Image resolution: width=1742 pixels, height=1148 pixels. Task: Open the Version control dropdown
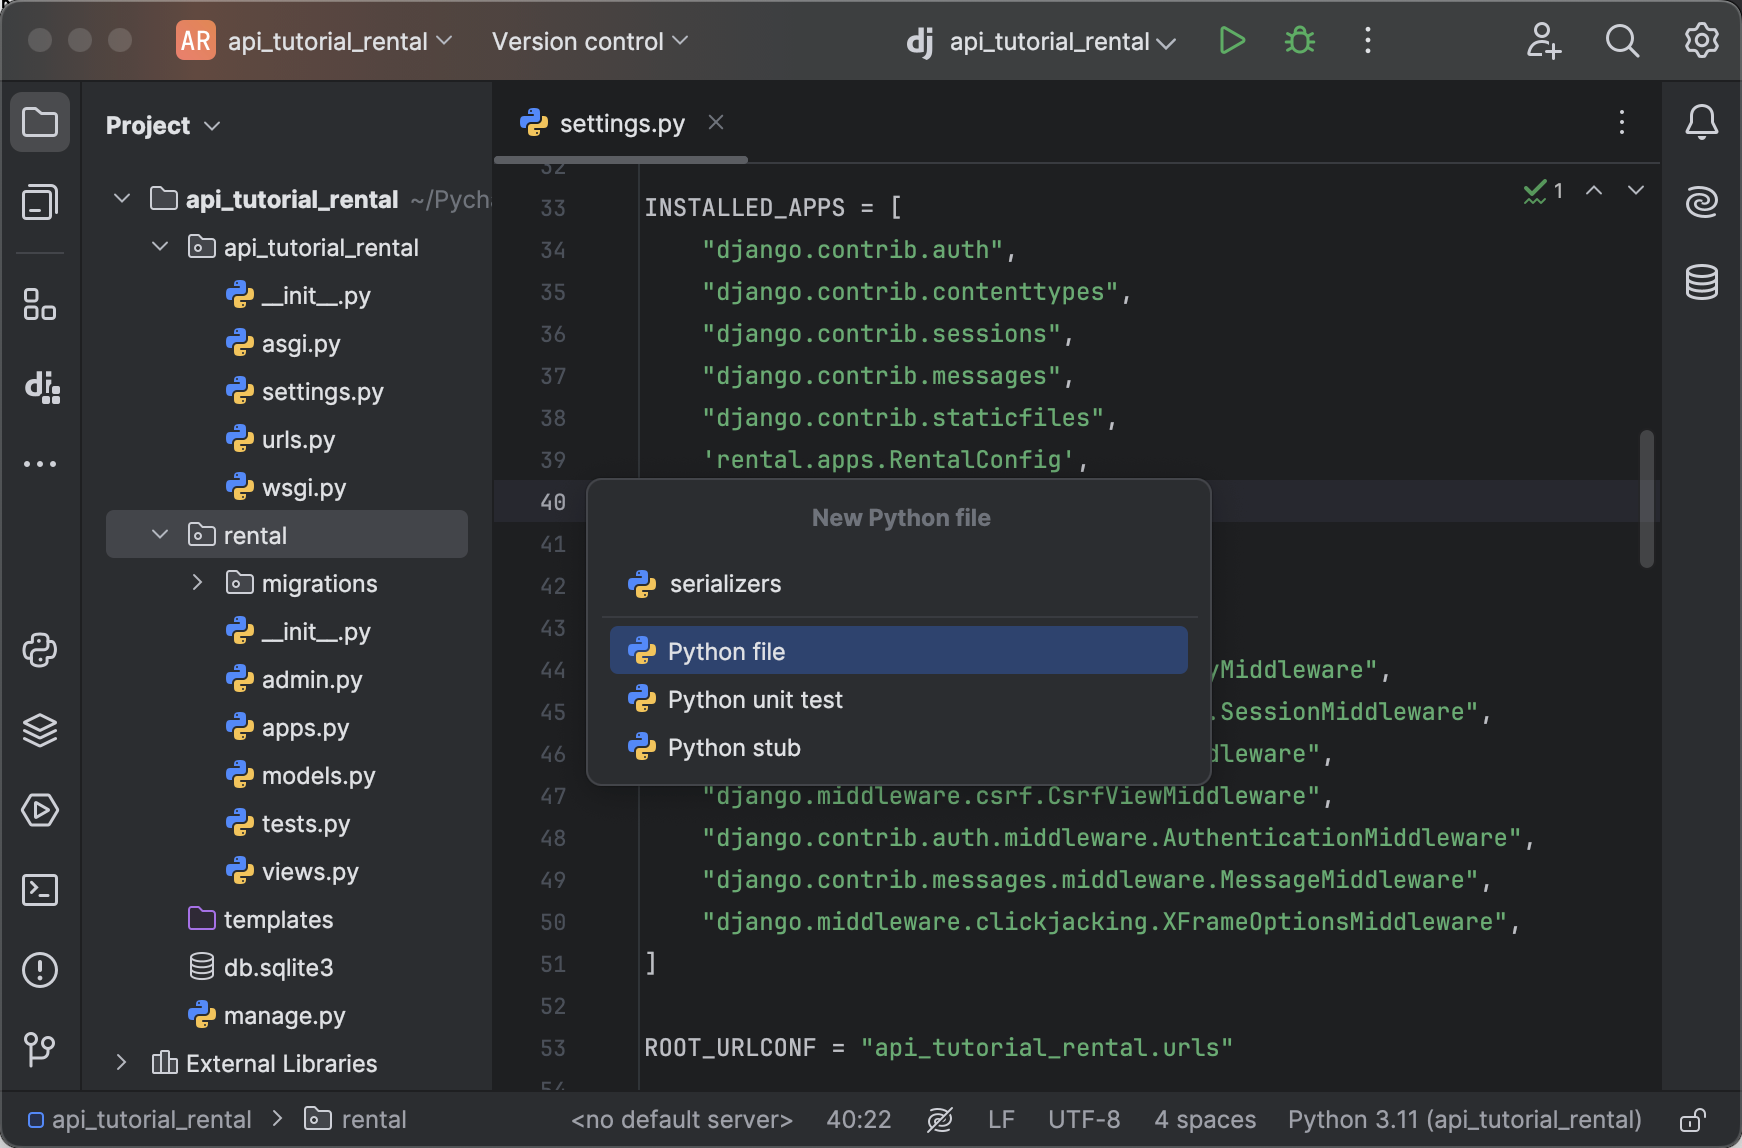(x=588, y=41)
